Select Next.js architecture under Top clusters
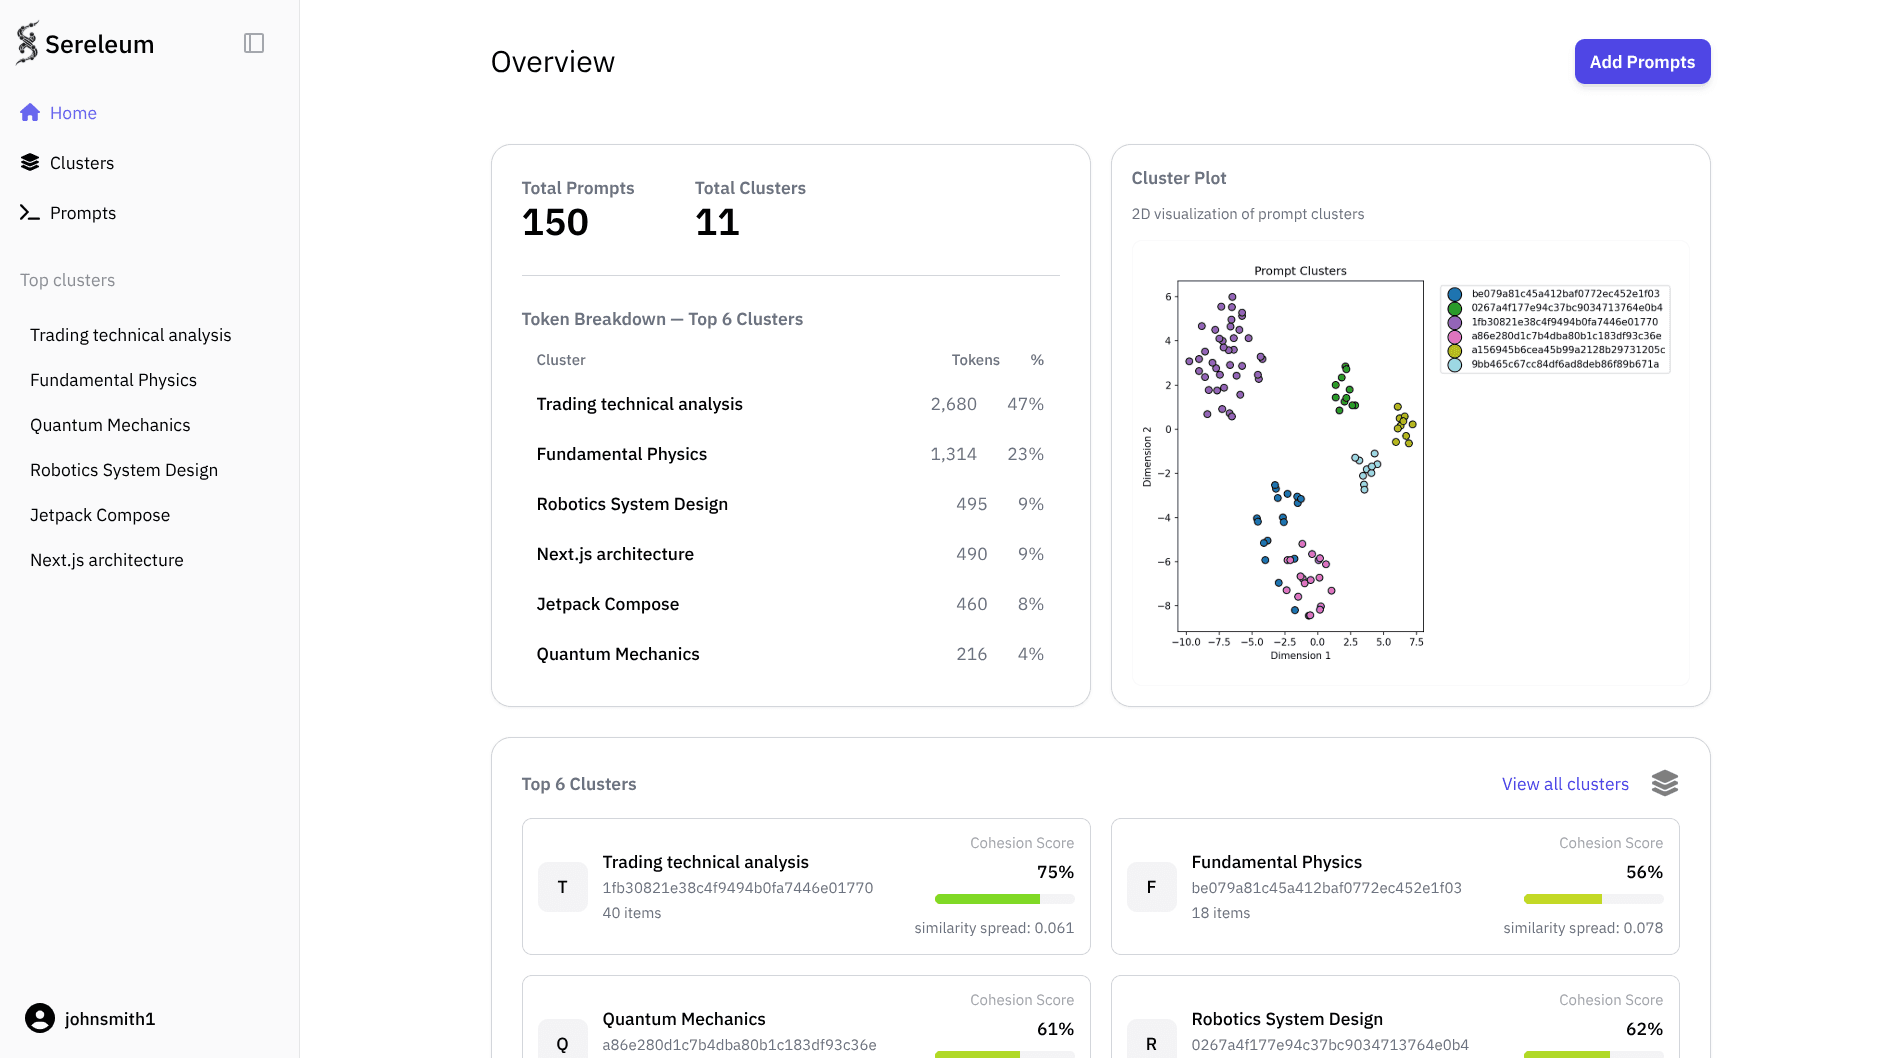1897x1058 pixels. pyautogui.click(x=107, y=559)
